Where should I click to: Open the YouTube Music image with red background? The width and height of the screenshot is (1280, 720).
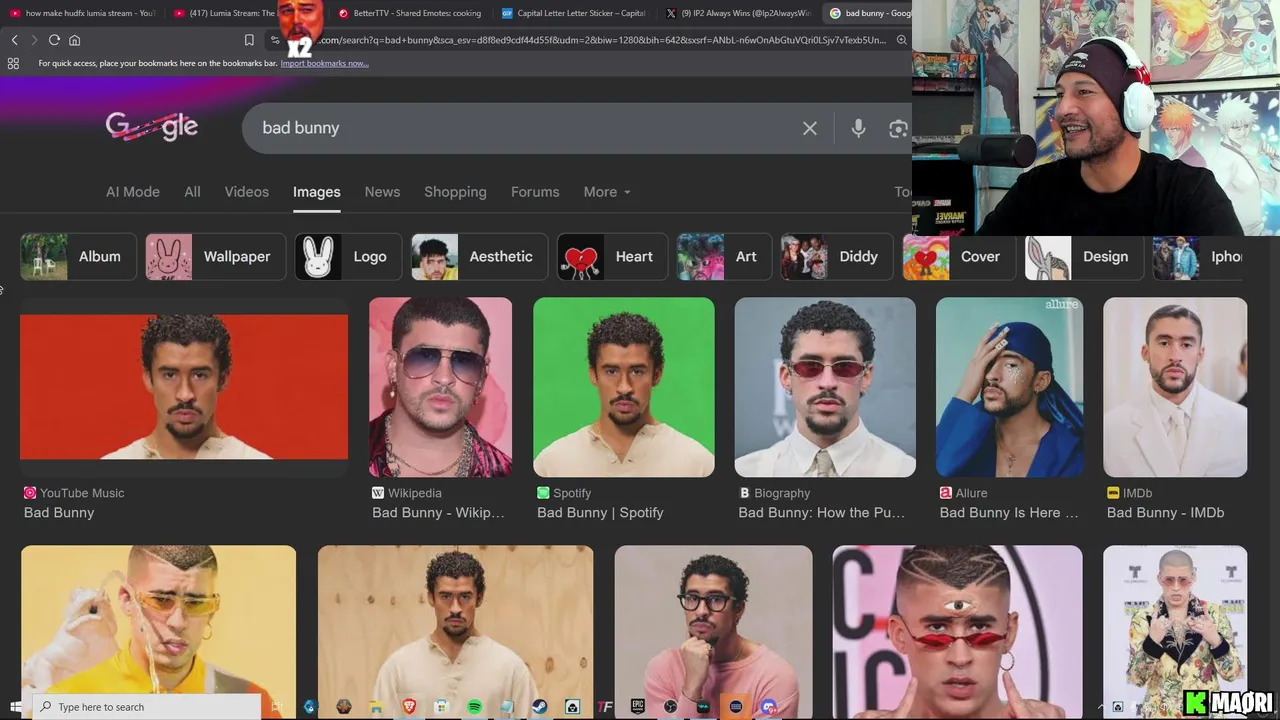pyautogui.click(x=184, y=387)
